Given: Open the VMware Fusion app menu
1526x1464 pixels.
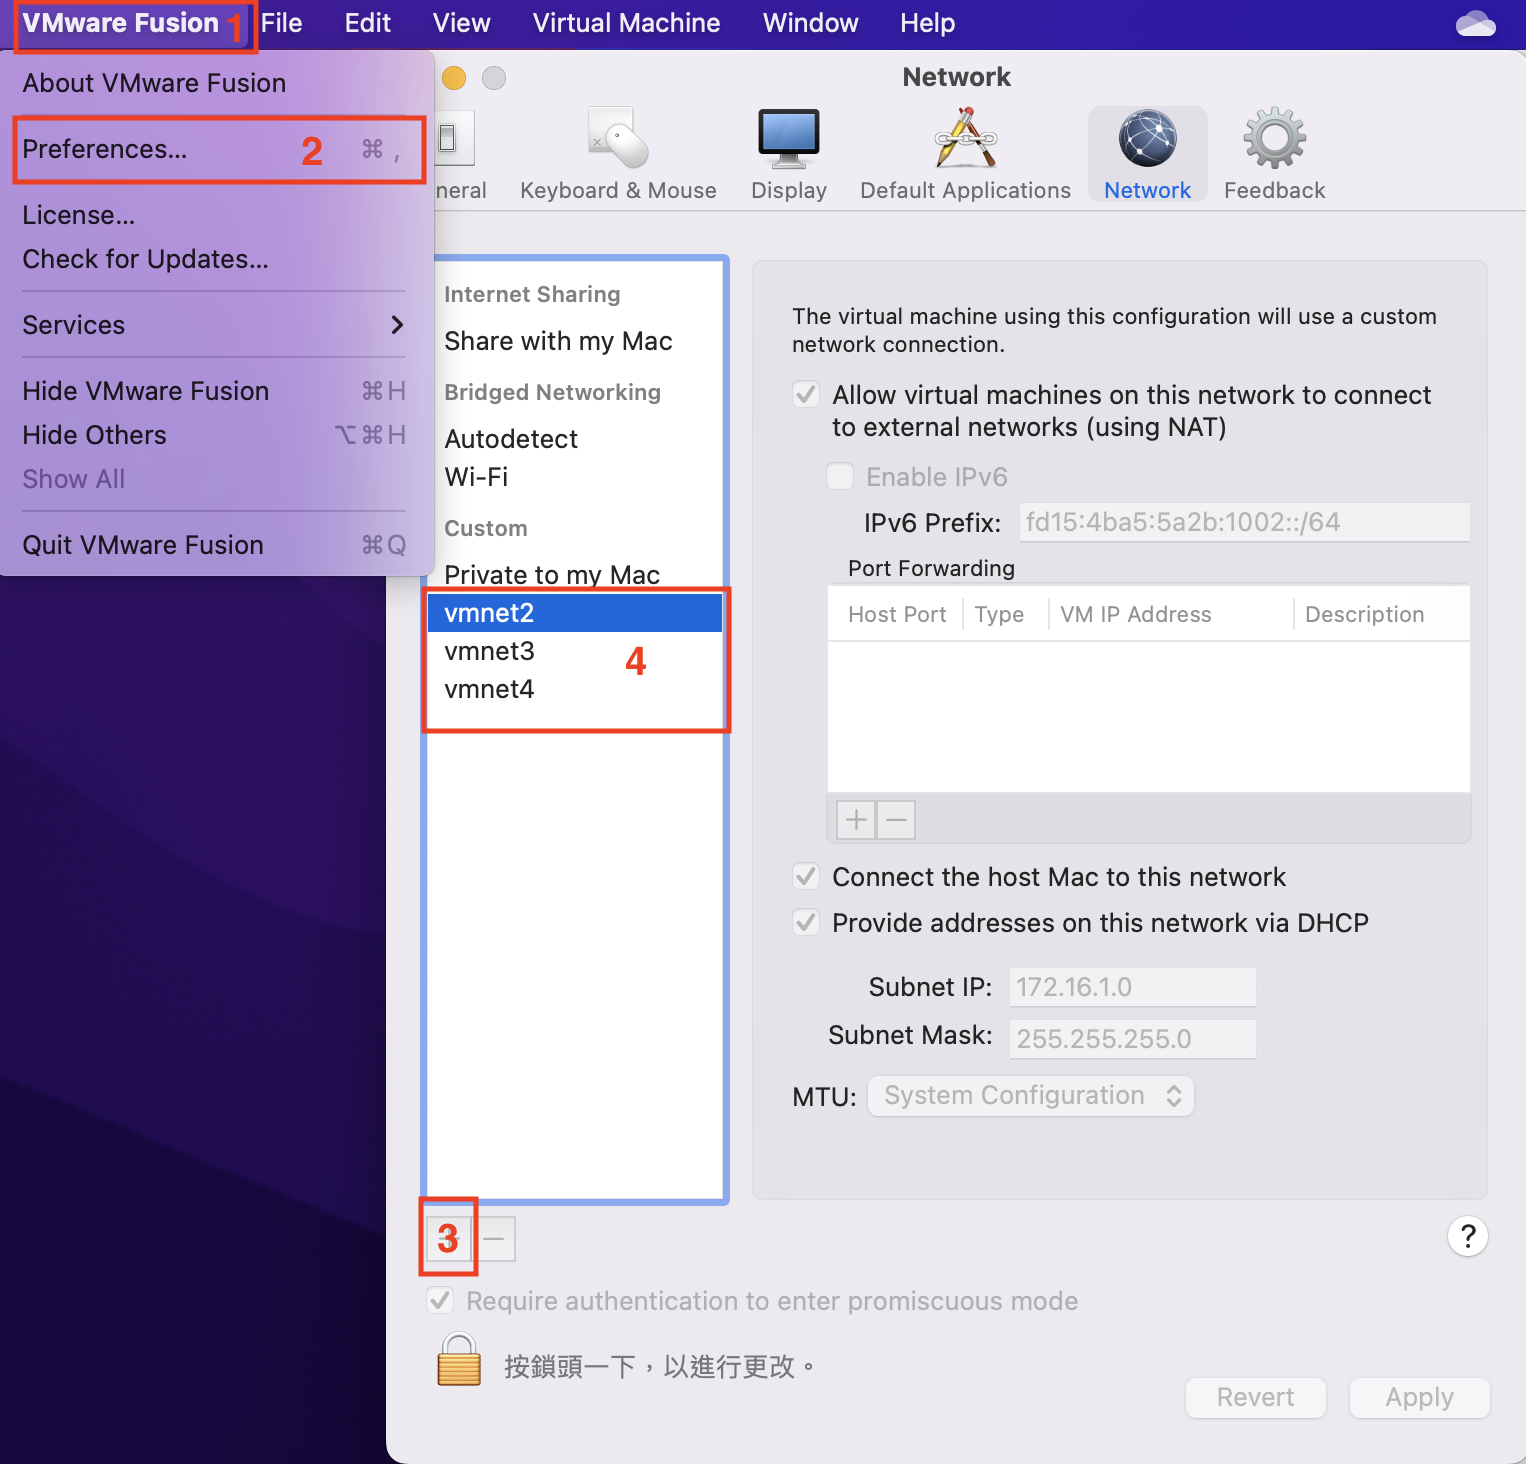Looking at the screenshot, I should tap(121, 23).
